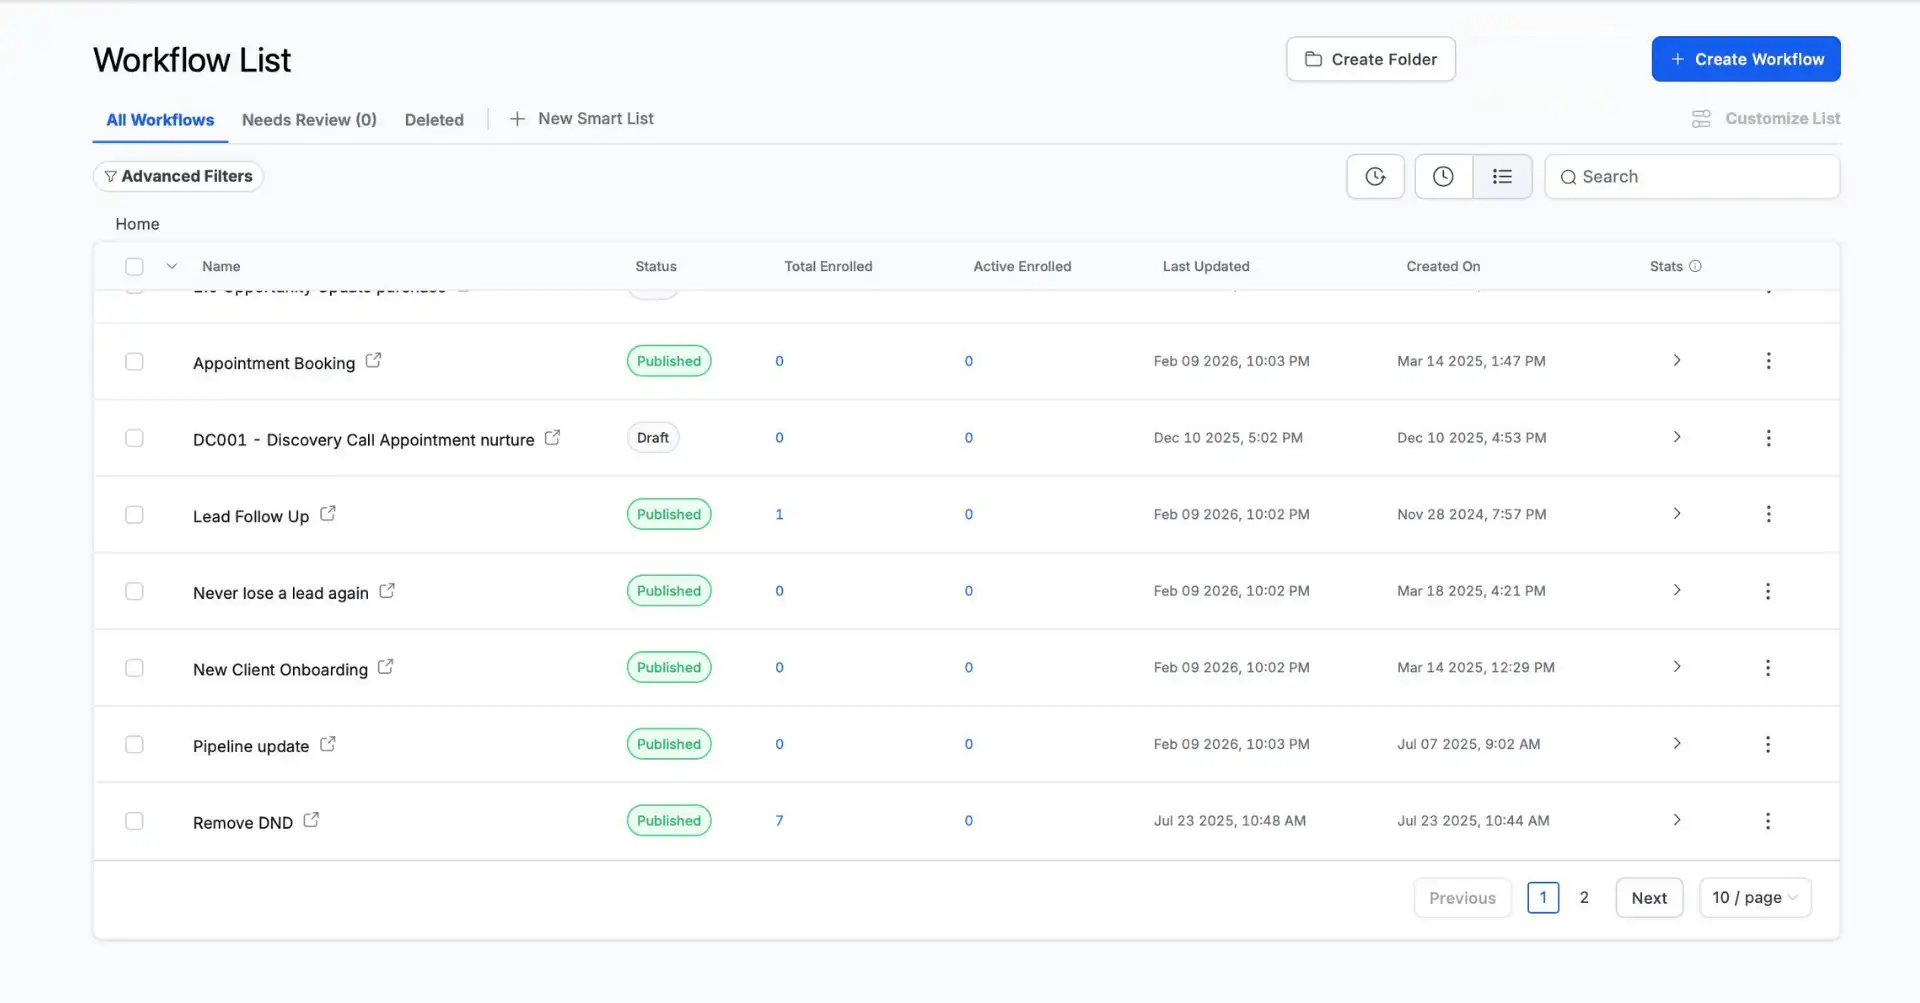
Task: Open kebab menu for Pipeline update workflow
Action: [1767, 744]
